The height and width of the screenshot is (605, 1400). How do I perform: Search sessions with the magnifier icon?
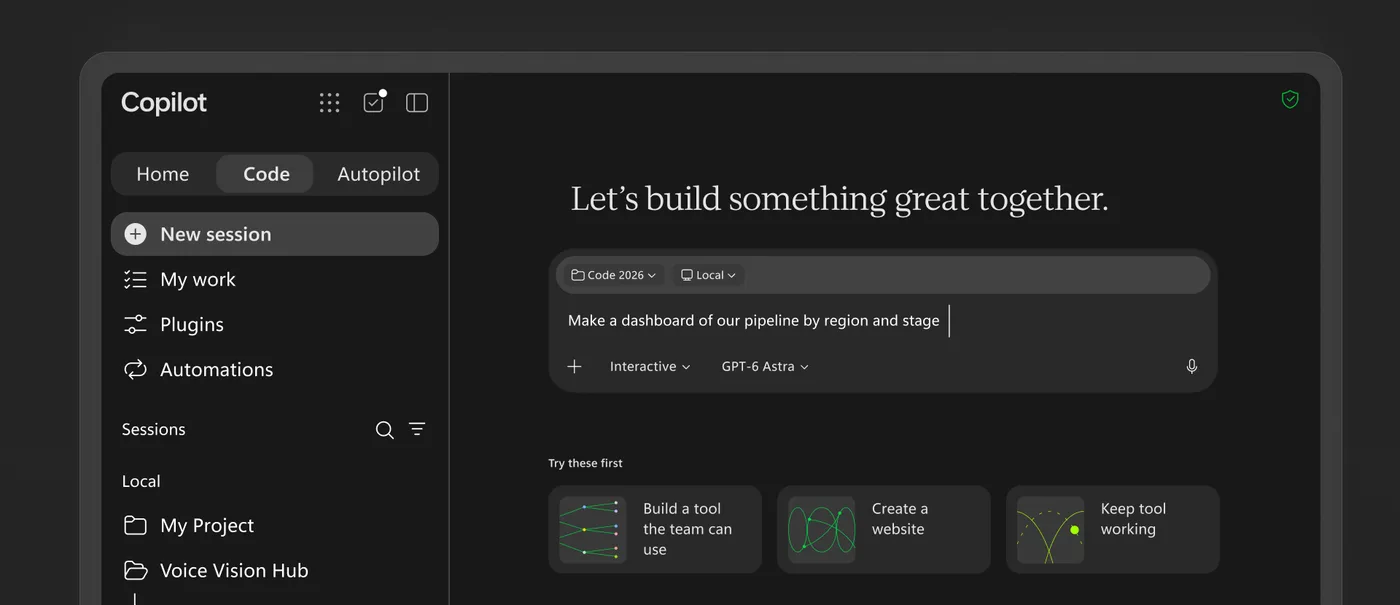(x=384, y=430)
